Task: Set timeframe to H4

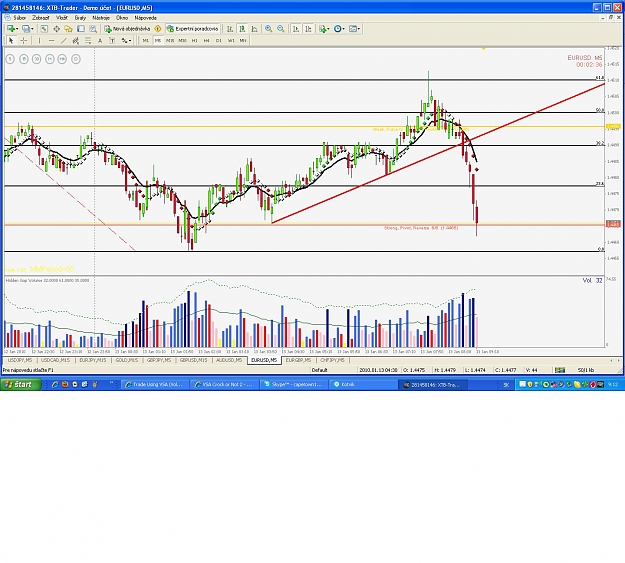Action: 206,40
